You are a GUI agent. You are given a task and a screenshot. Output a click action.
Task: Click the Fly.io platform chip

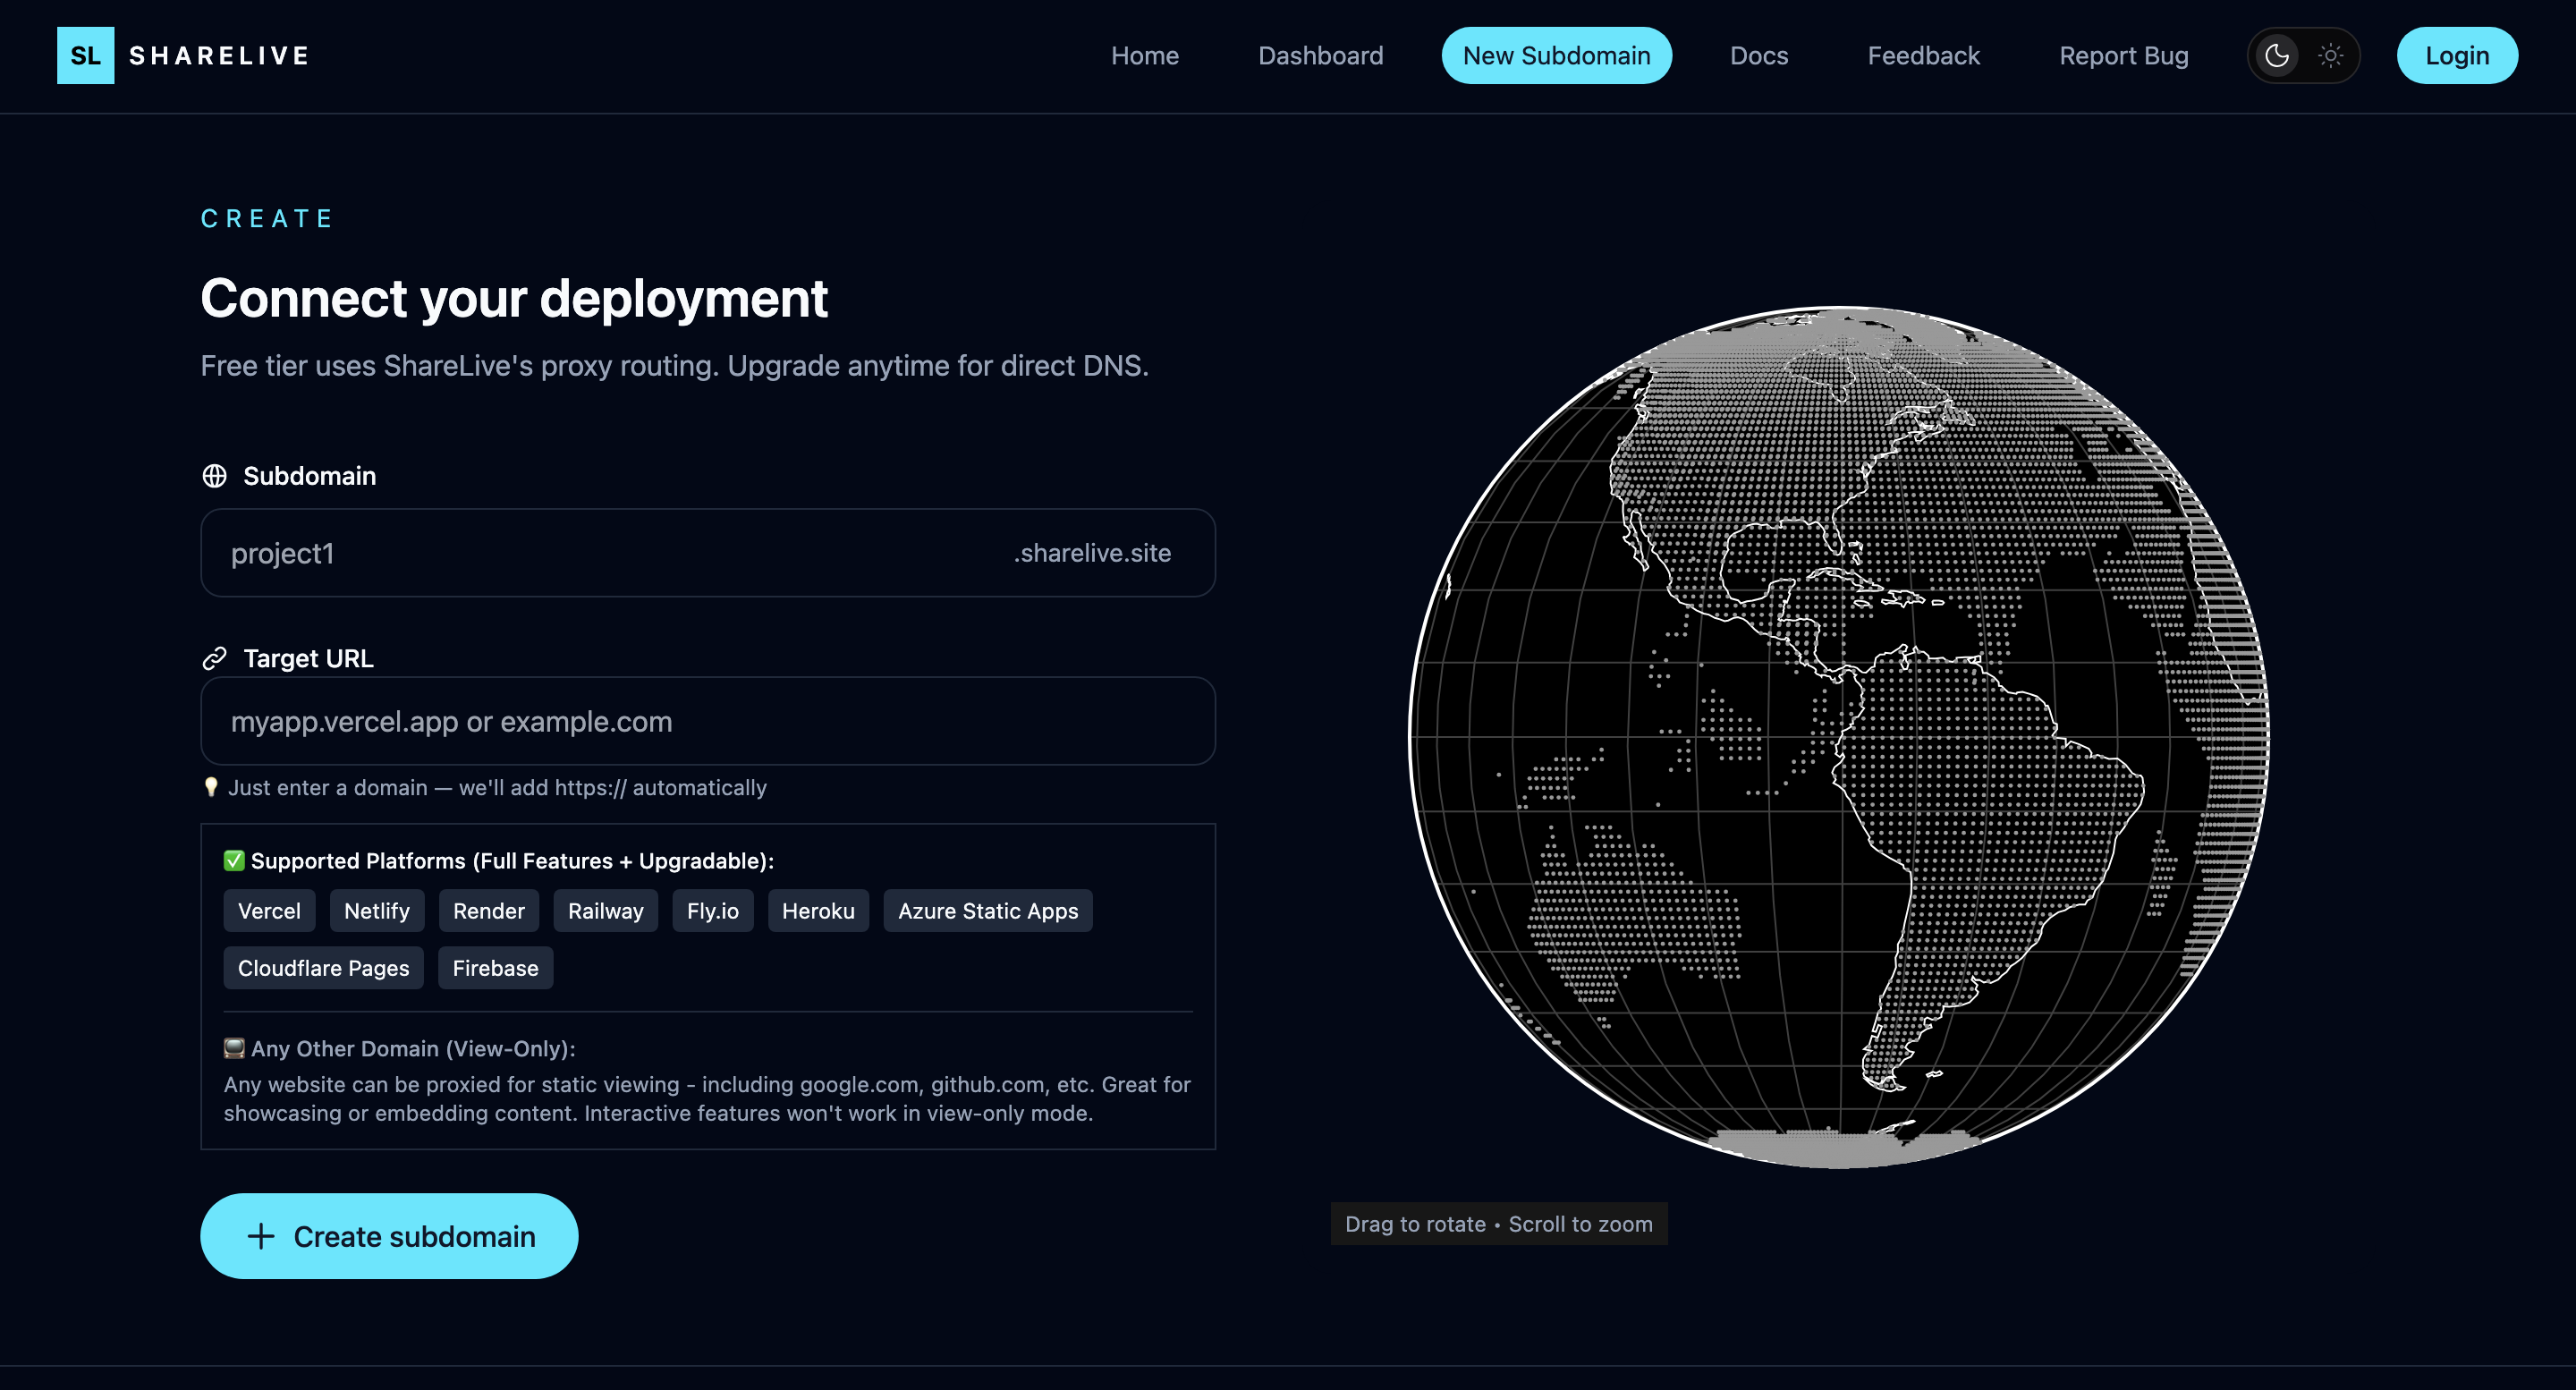click(713, 911)
